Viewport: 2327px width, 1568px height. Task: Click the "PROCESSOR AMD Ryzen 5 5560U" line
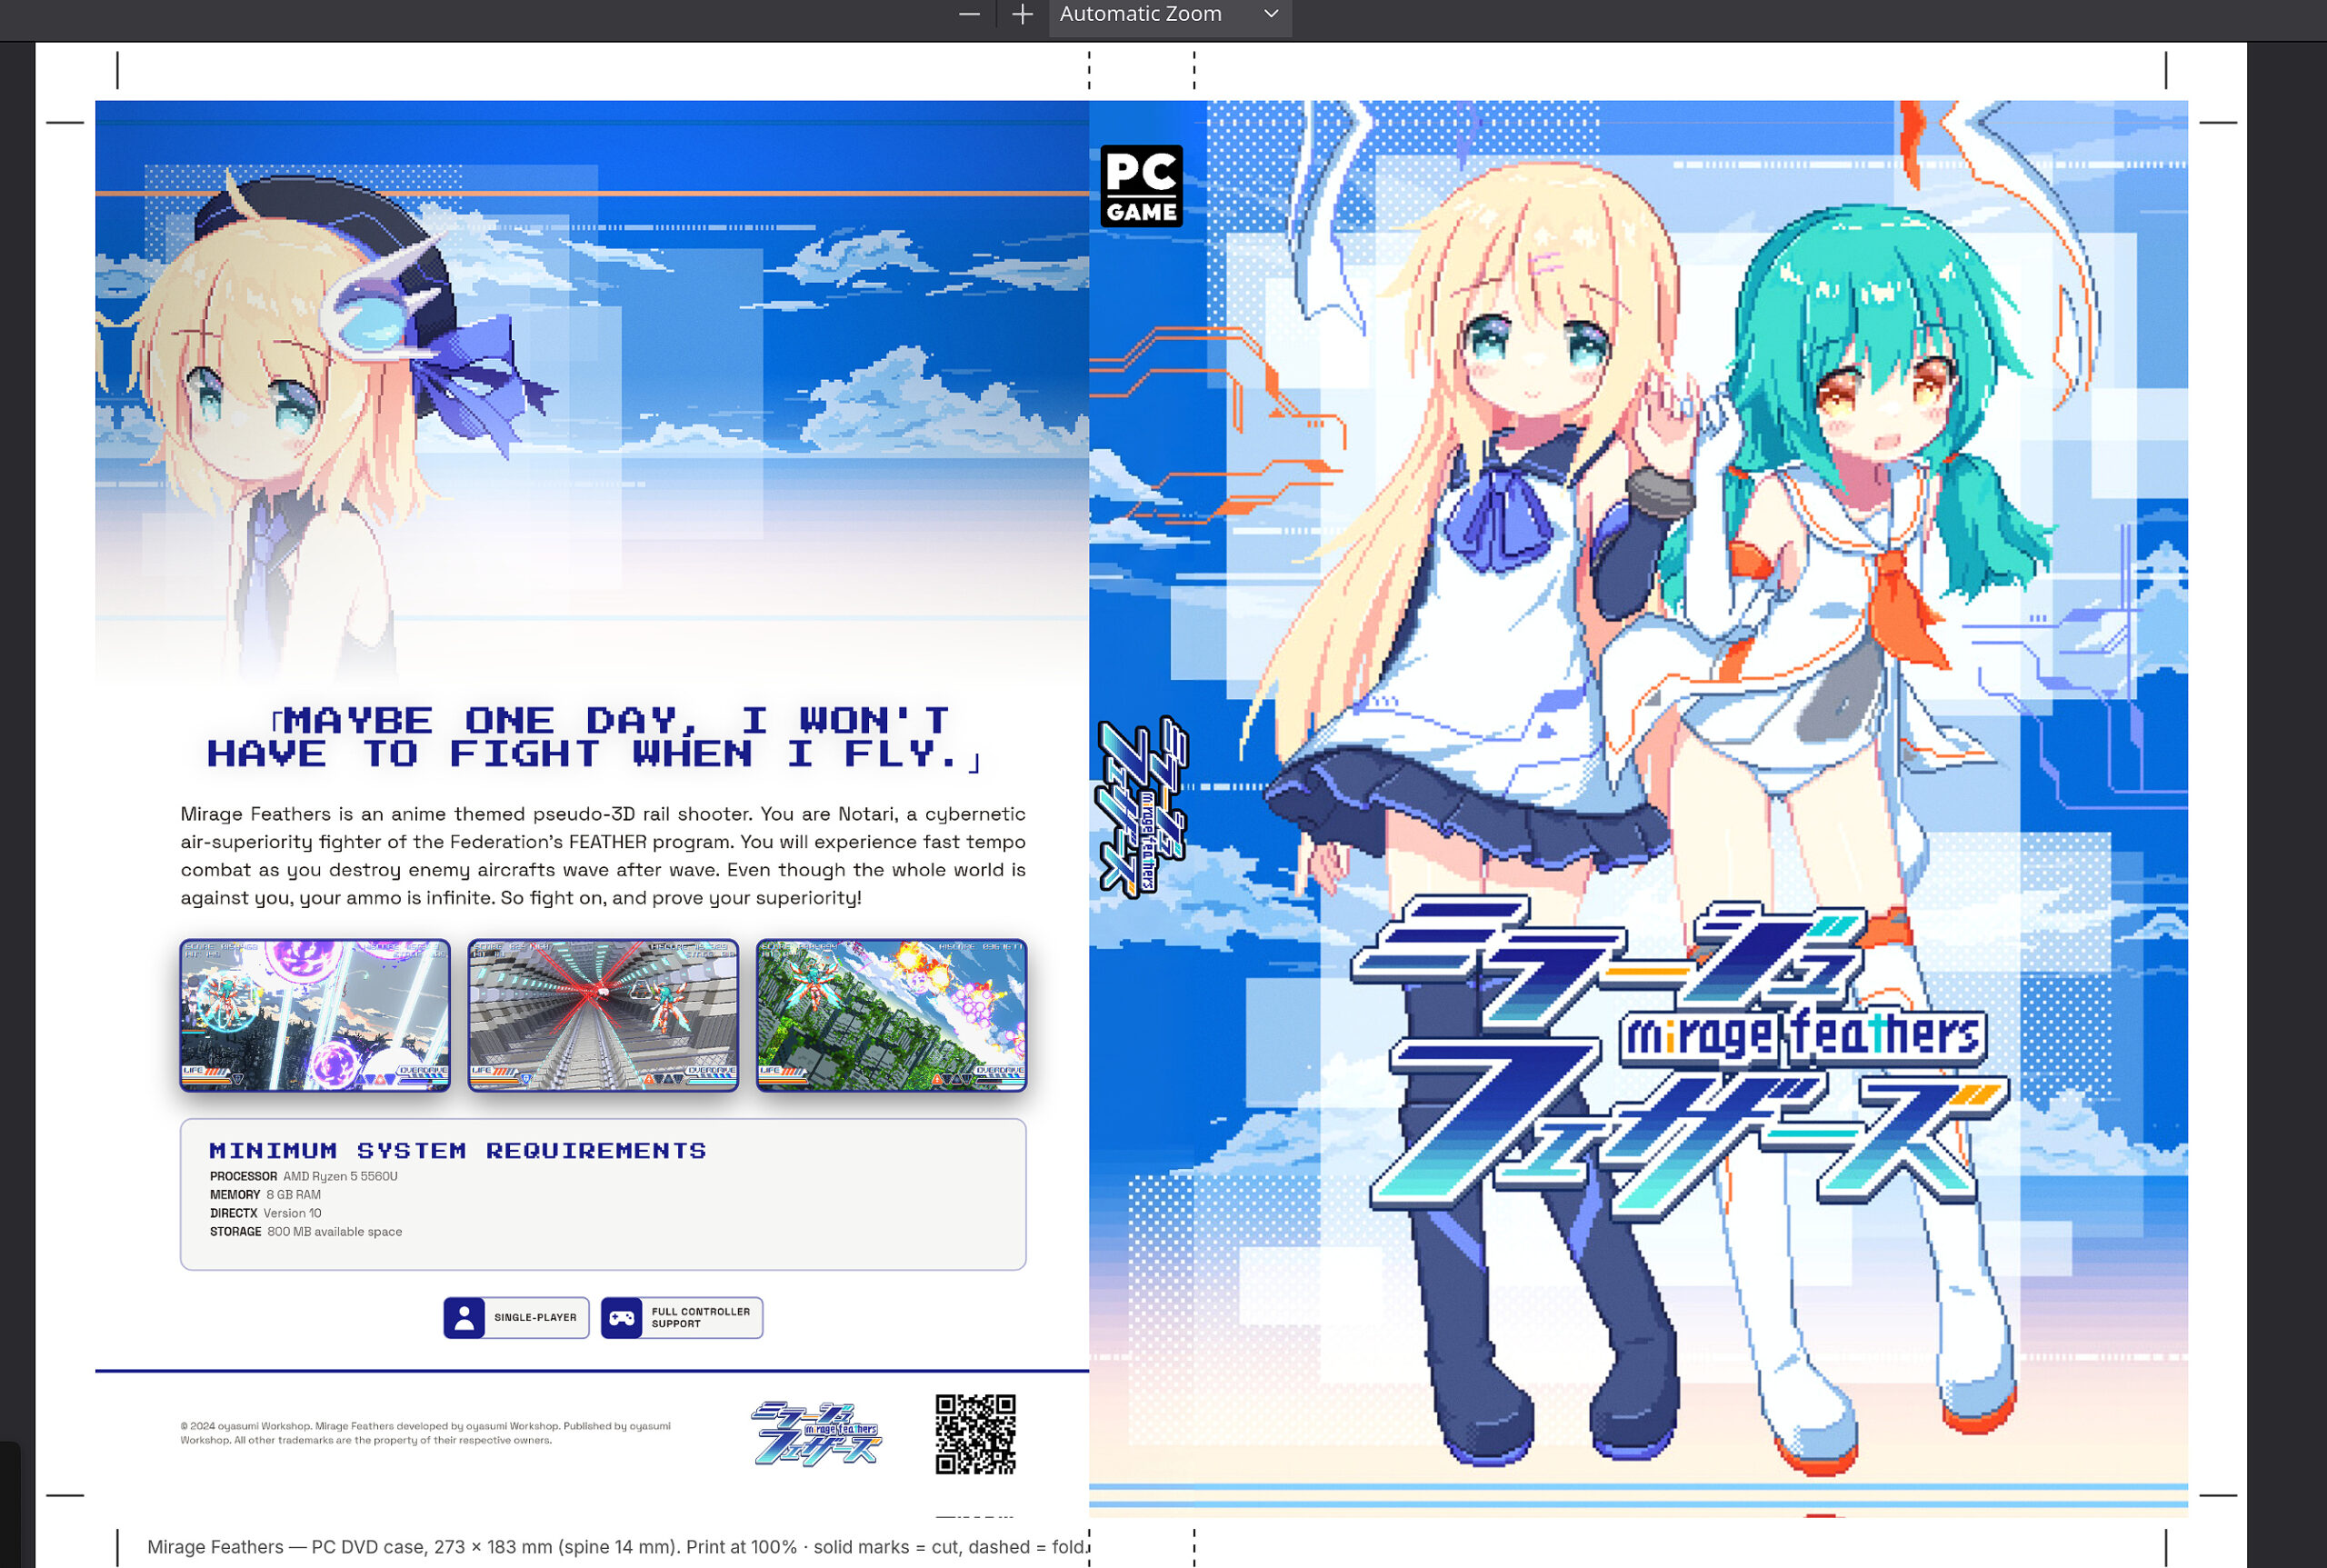(x=304, y=1176)
